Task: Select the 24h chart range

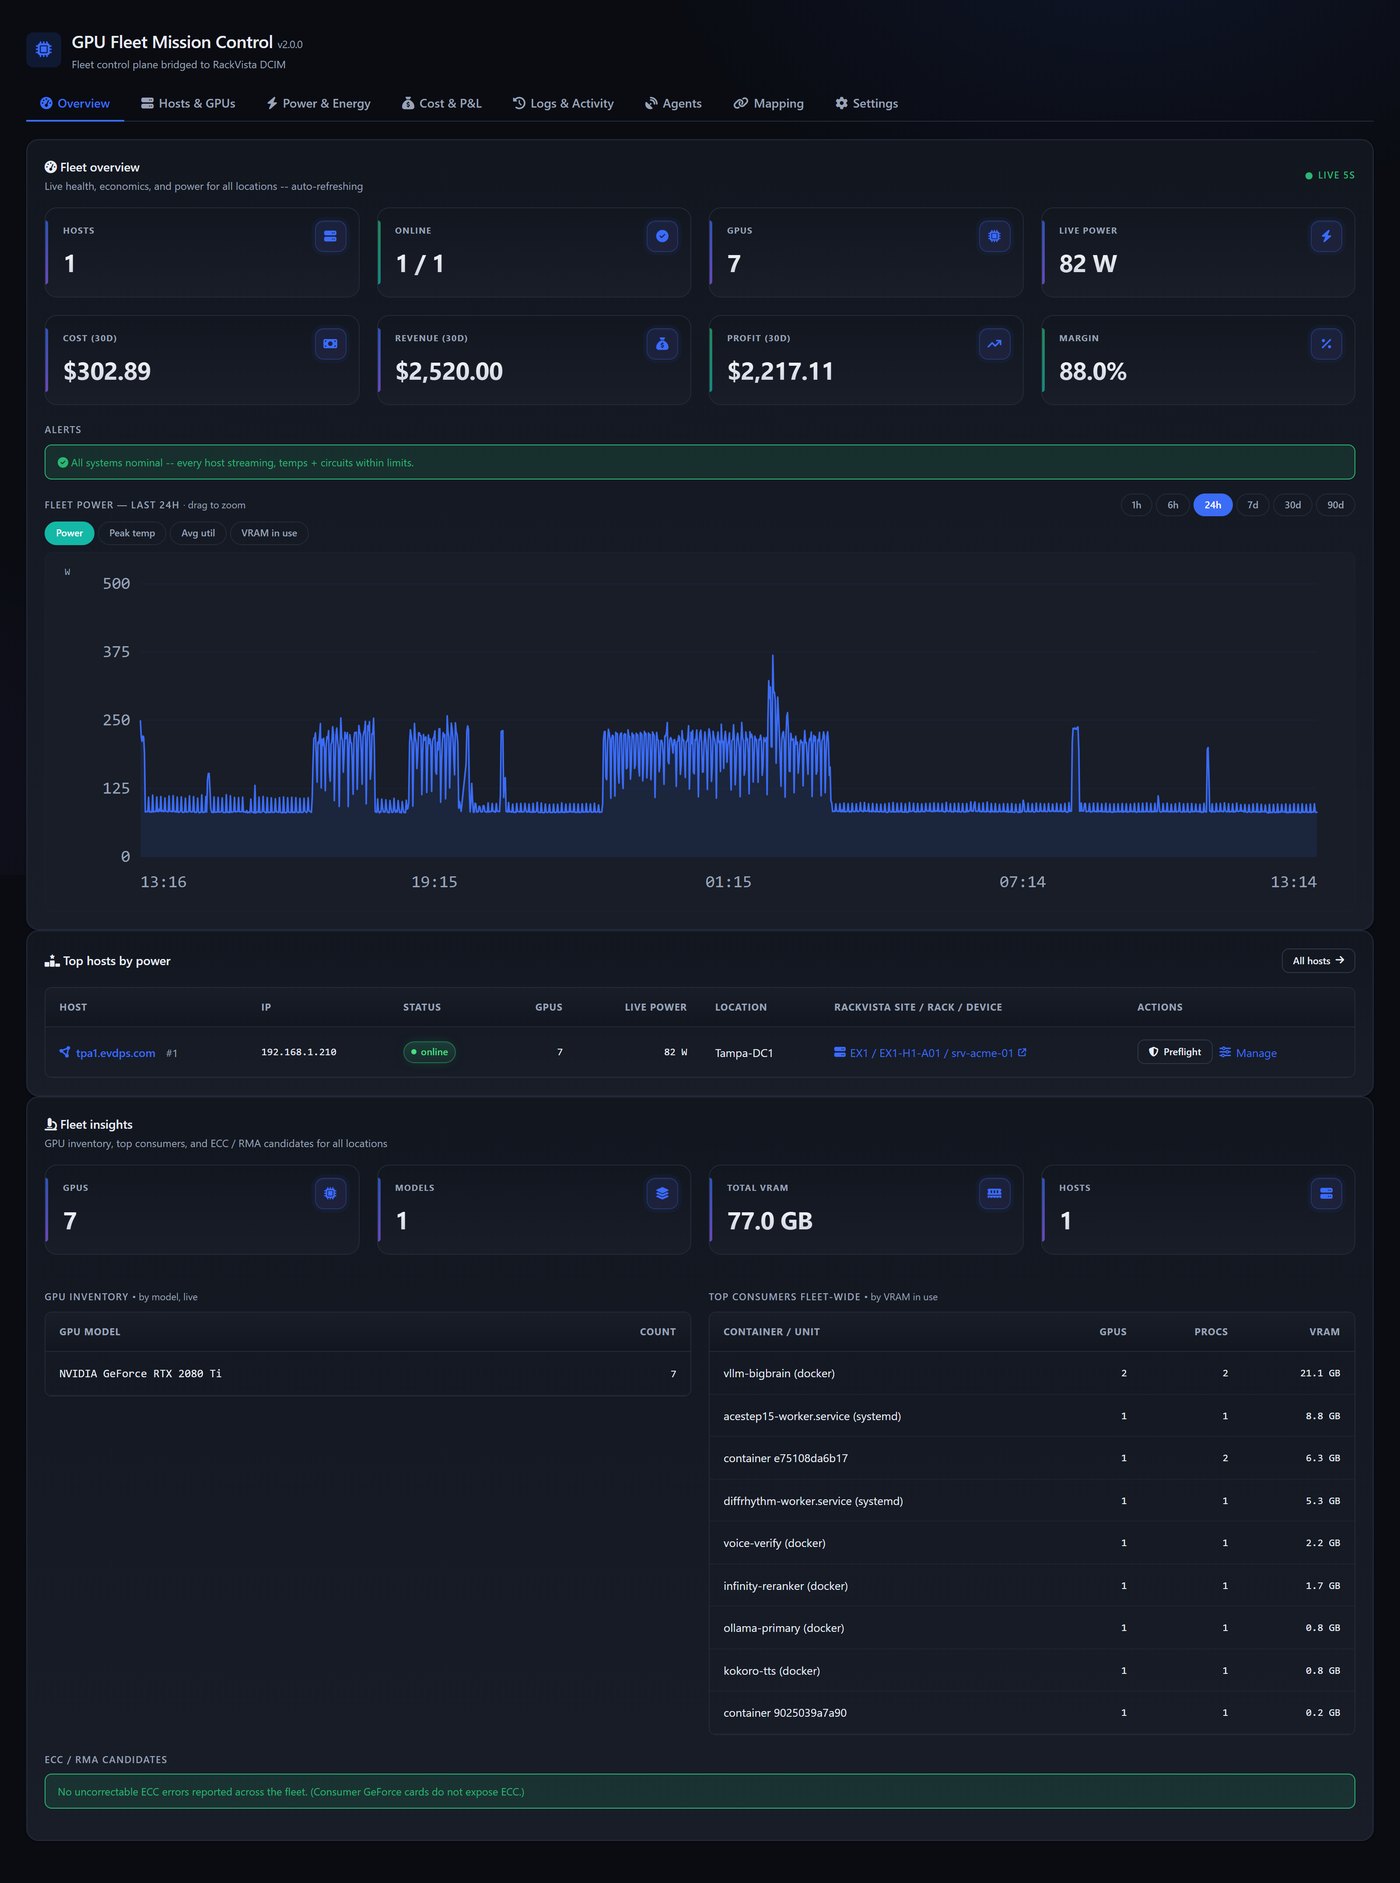Action: [x=1212, y=505]
